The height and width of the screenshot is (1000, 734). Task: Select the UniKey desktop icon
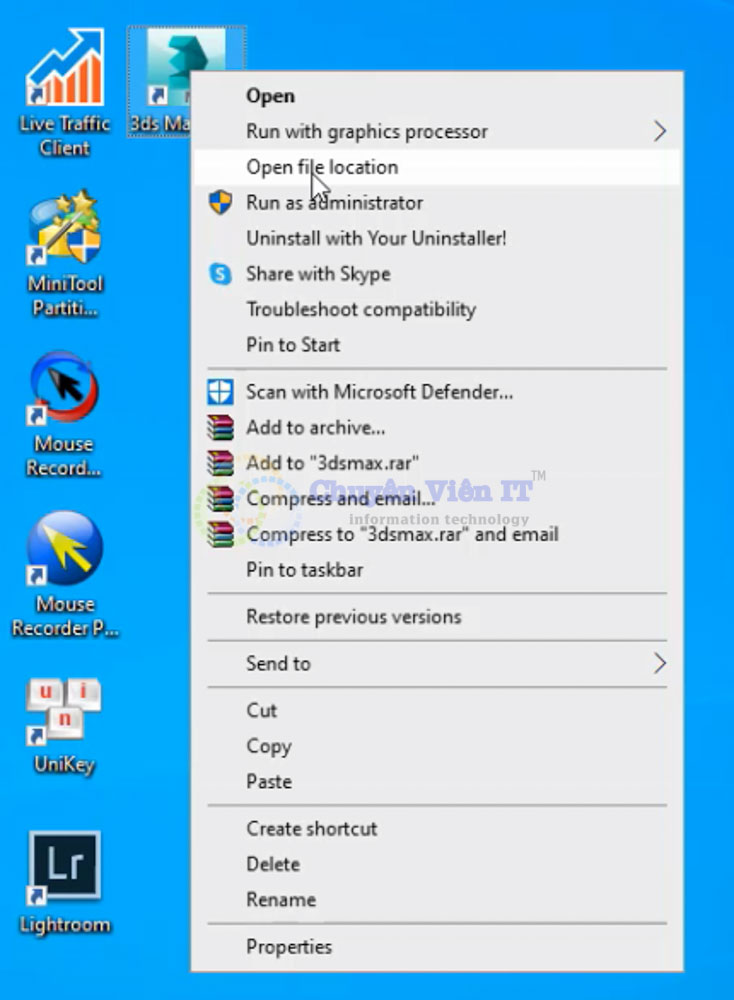[x=65, y=712]
